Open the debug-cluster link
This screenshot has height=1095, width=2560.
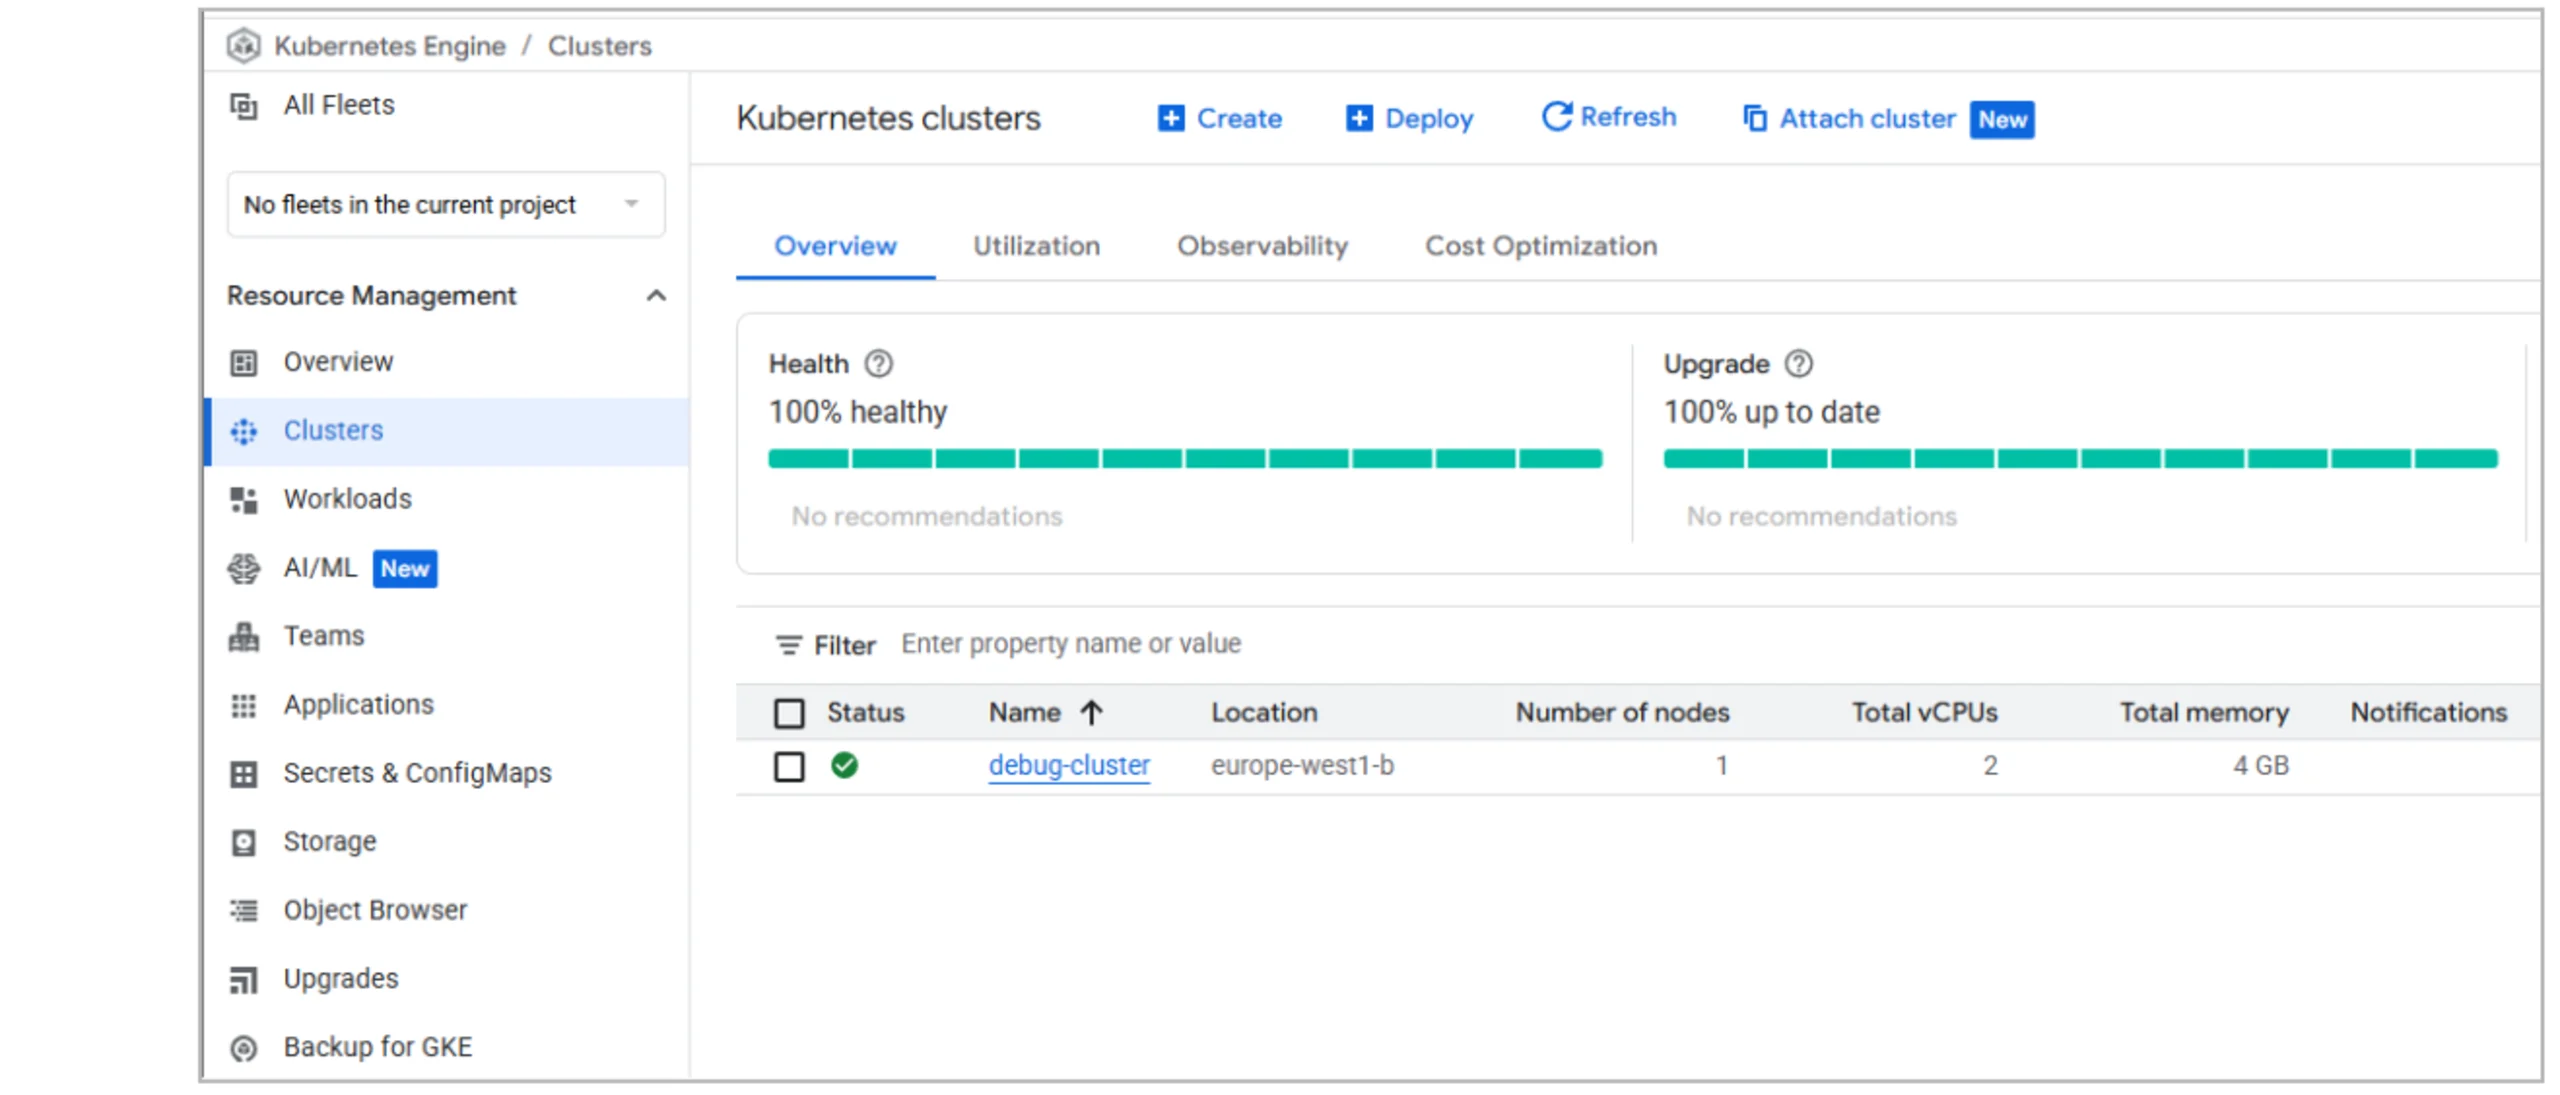1068,766
